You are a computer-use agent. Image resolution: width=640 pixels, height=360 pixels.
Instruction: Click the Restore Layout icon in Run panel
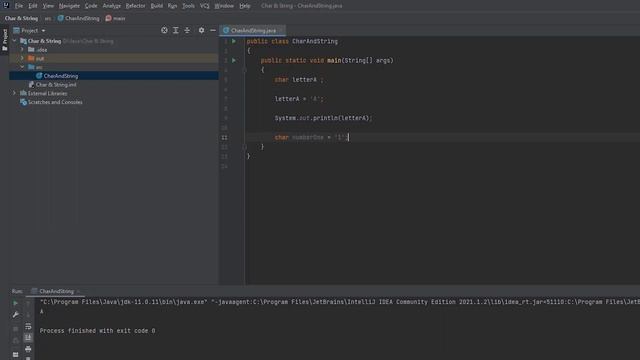pos(16,355)
